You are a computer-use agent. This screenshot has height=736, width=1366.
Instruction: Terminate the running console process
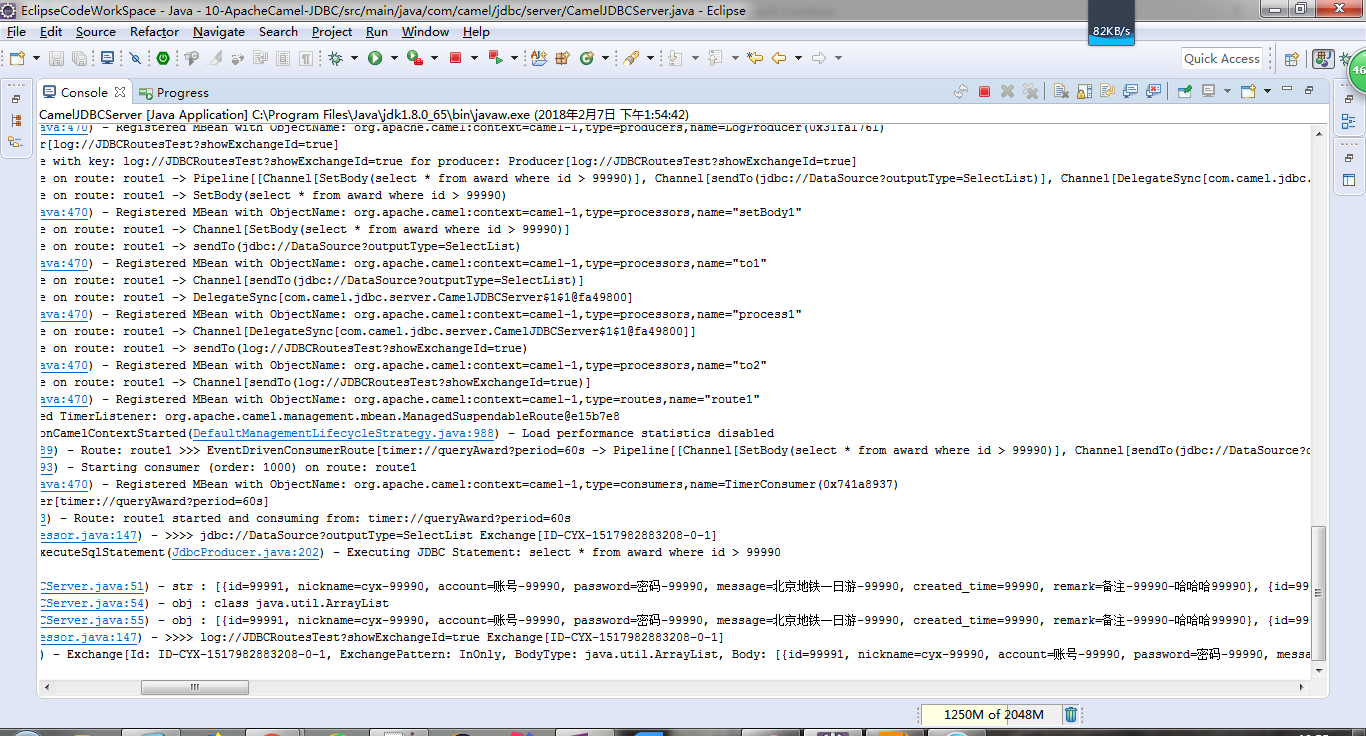pyautogui.click(x=984, y=91)
